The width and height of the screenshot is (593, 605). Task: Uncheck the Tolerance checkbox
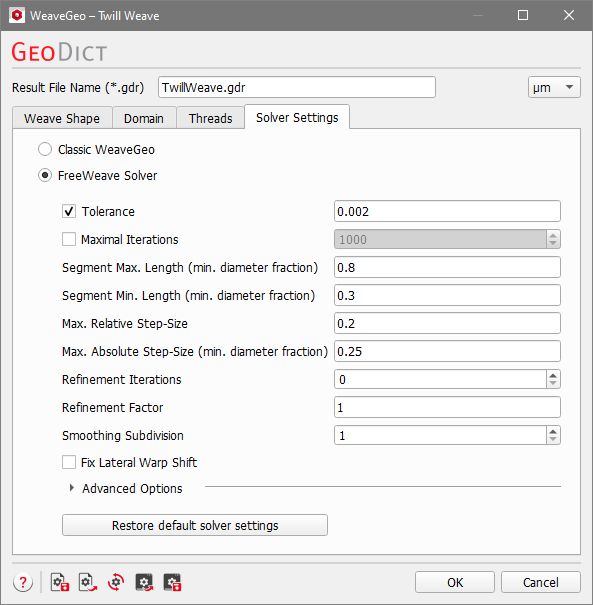pos(69,211)
